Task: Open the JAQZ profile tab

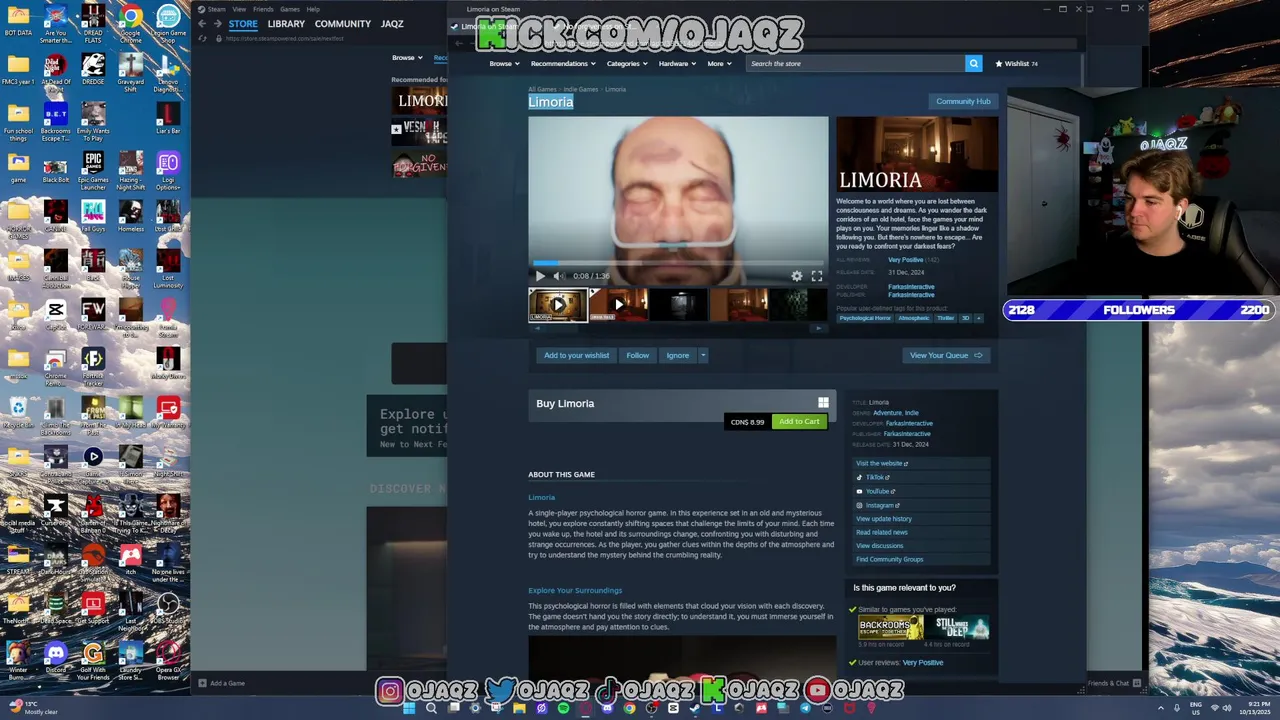Action: pos(392,24)
